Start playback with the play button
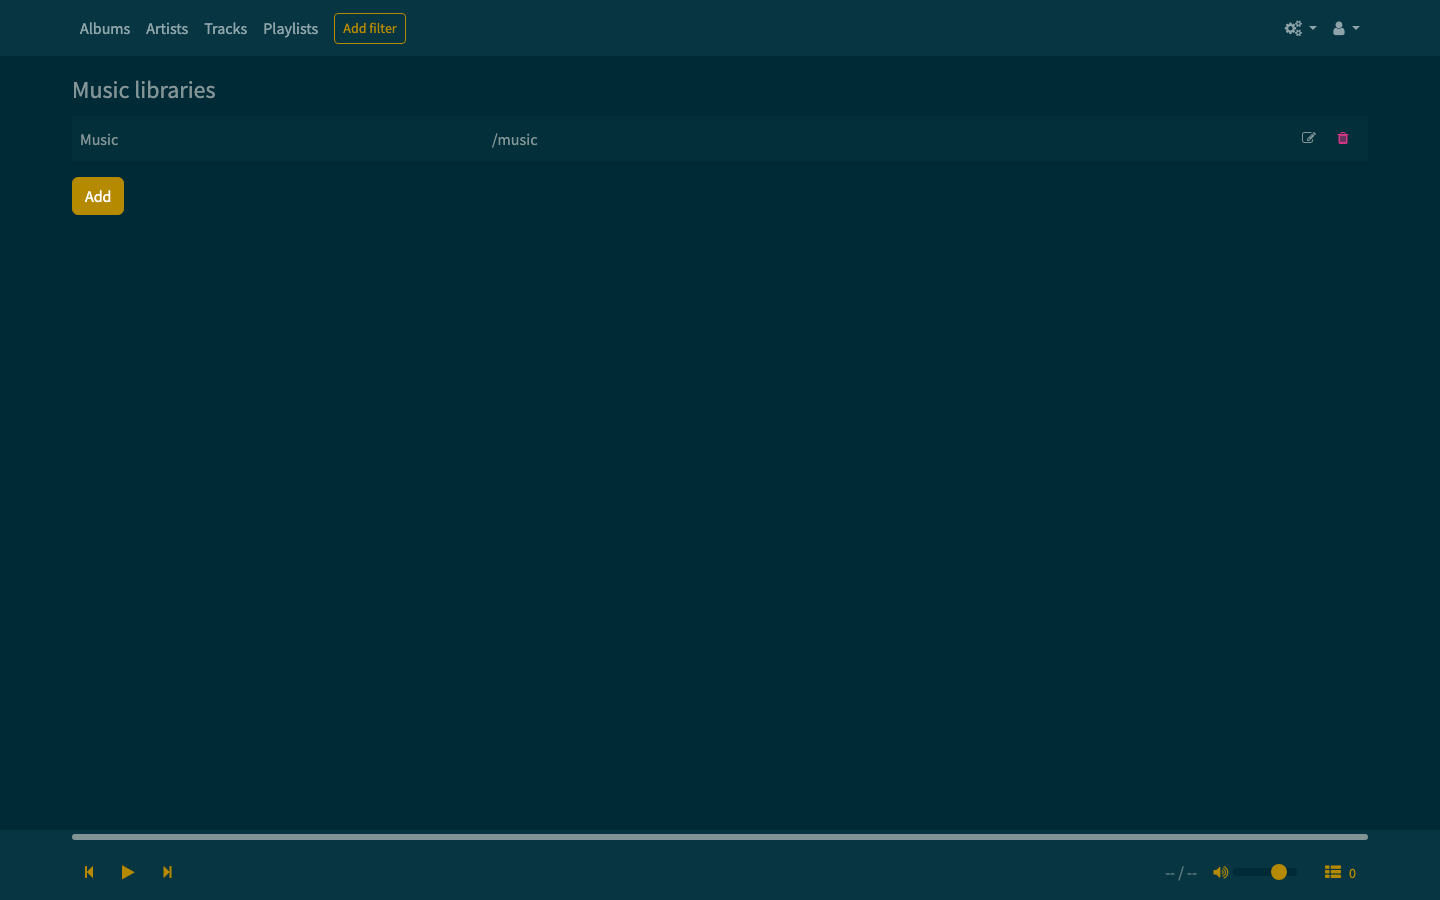The image size is (1440, 900). (128, 872)
